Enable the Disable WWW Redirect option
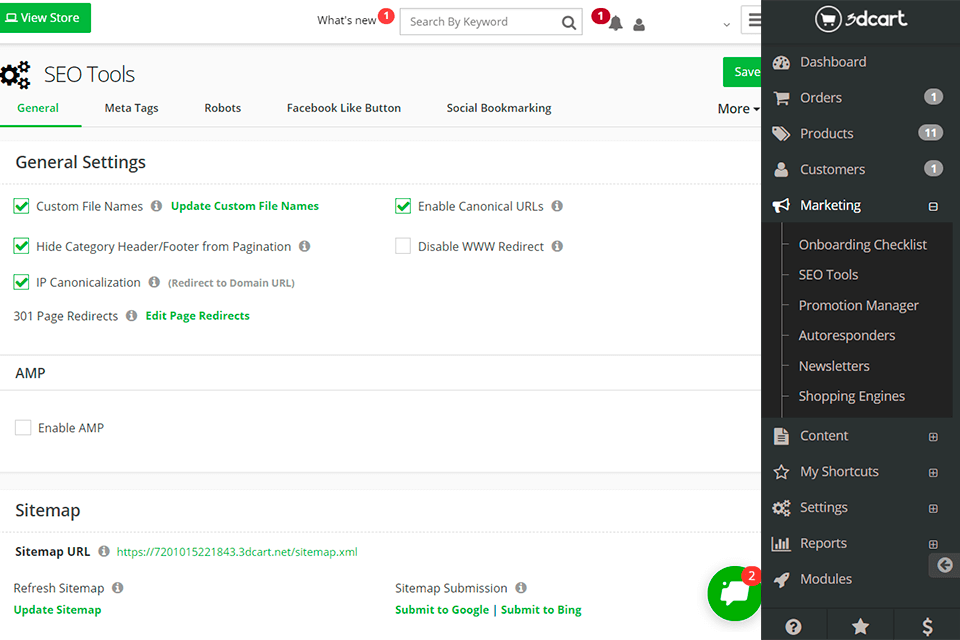The width and height of the screenshot is (960, 640). pyautogui.click(x=403, y=245)
